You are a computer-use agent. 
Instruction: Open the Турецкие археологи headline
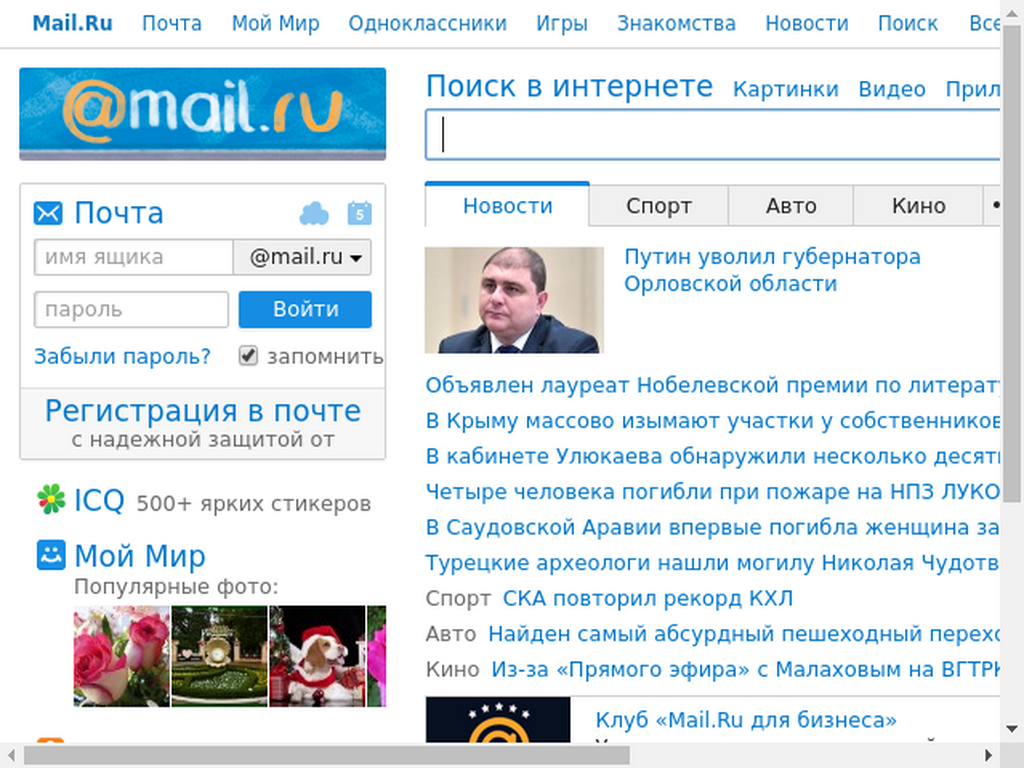(x=712, y=562)
